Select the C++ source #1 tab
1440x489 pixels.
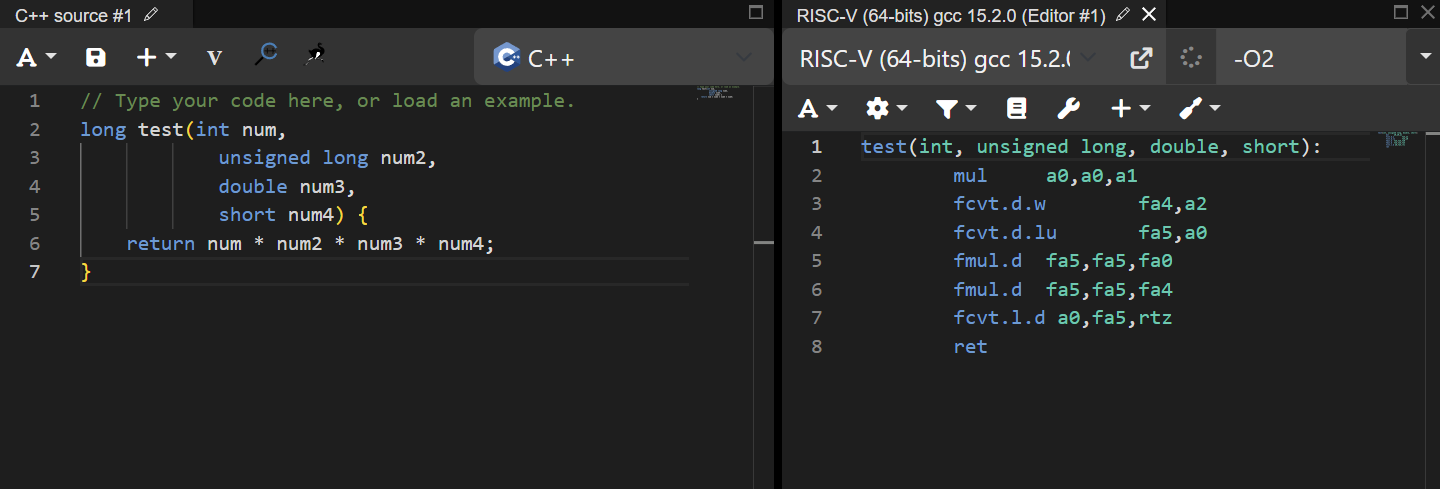(73, 14)
